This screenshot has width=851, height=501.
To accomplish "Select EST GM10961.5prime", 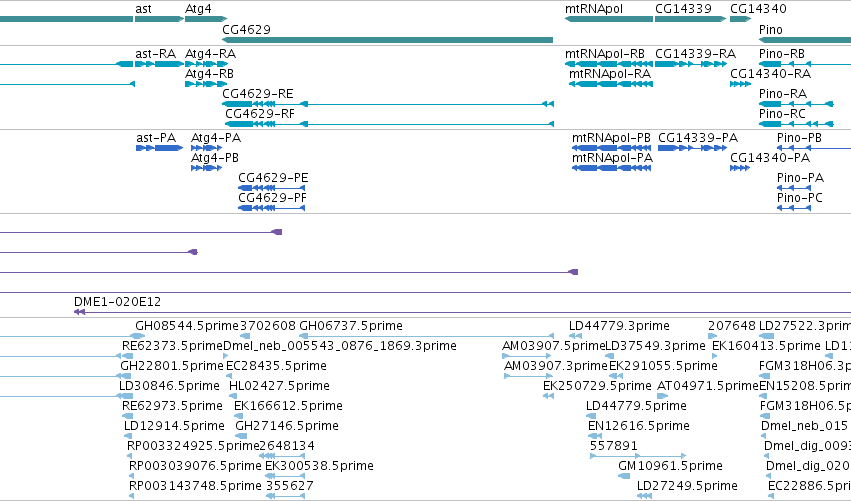I will pyautogui.click(x=670, y=466).
